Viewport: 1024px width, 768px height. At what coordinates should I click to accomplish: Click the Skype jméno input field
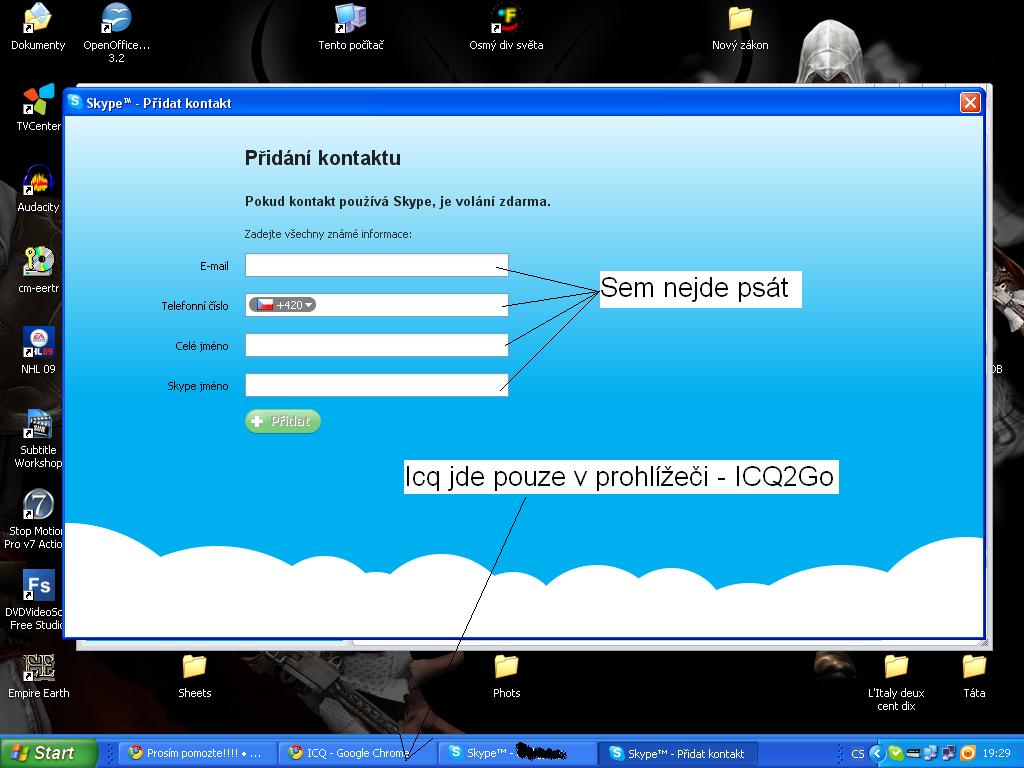[377, 385]
